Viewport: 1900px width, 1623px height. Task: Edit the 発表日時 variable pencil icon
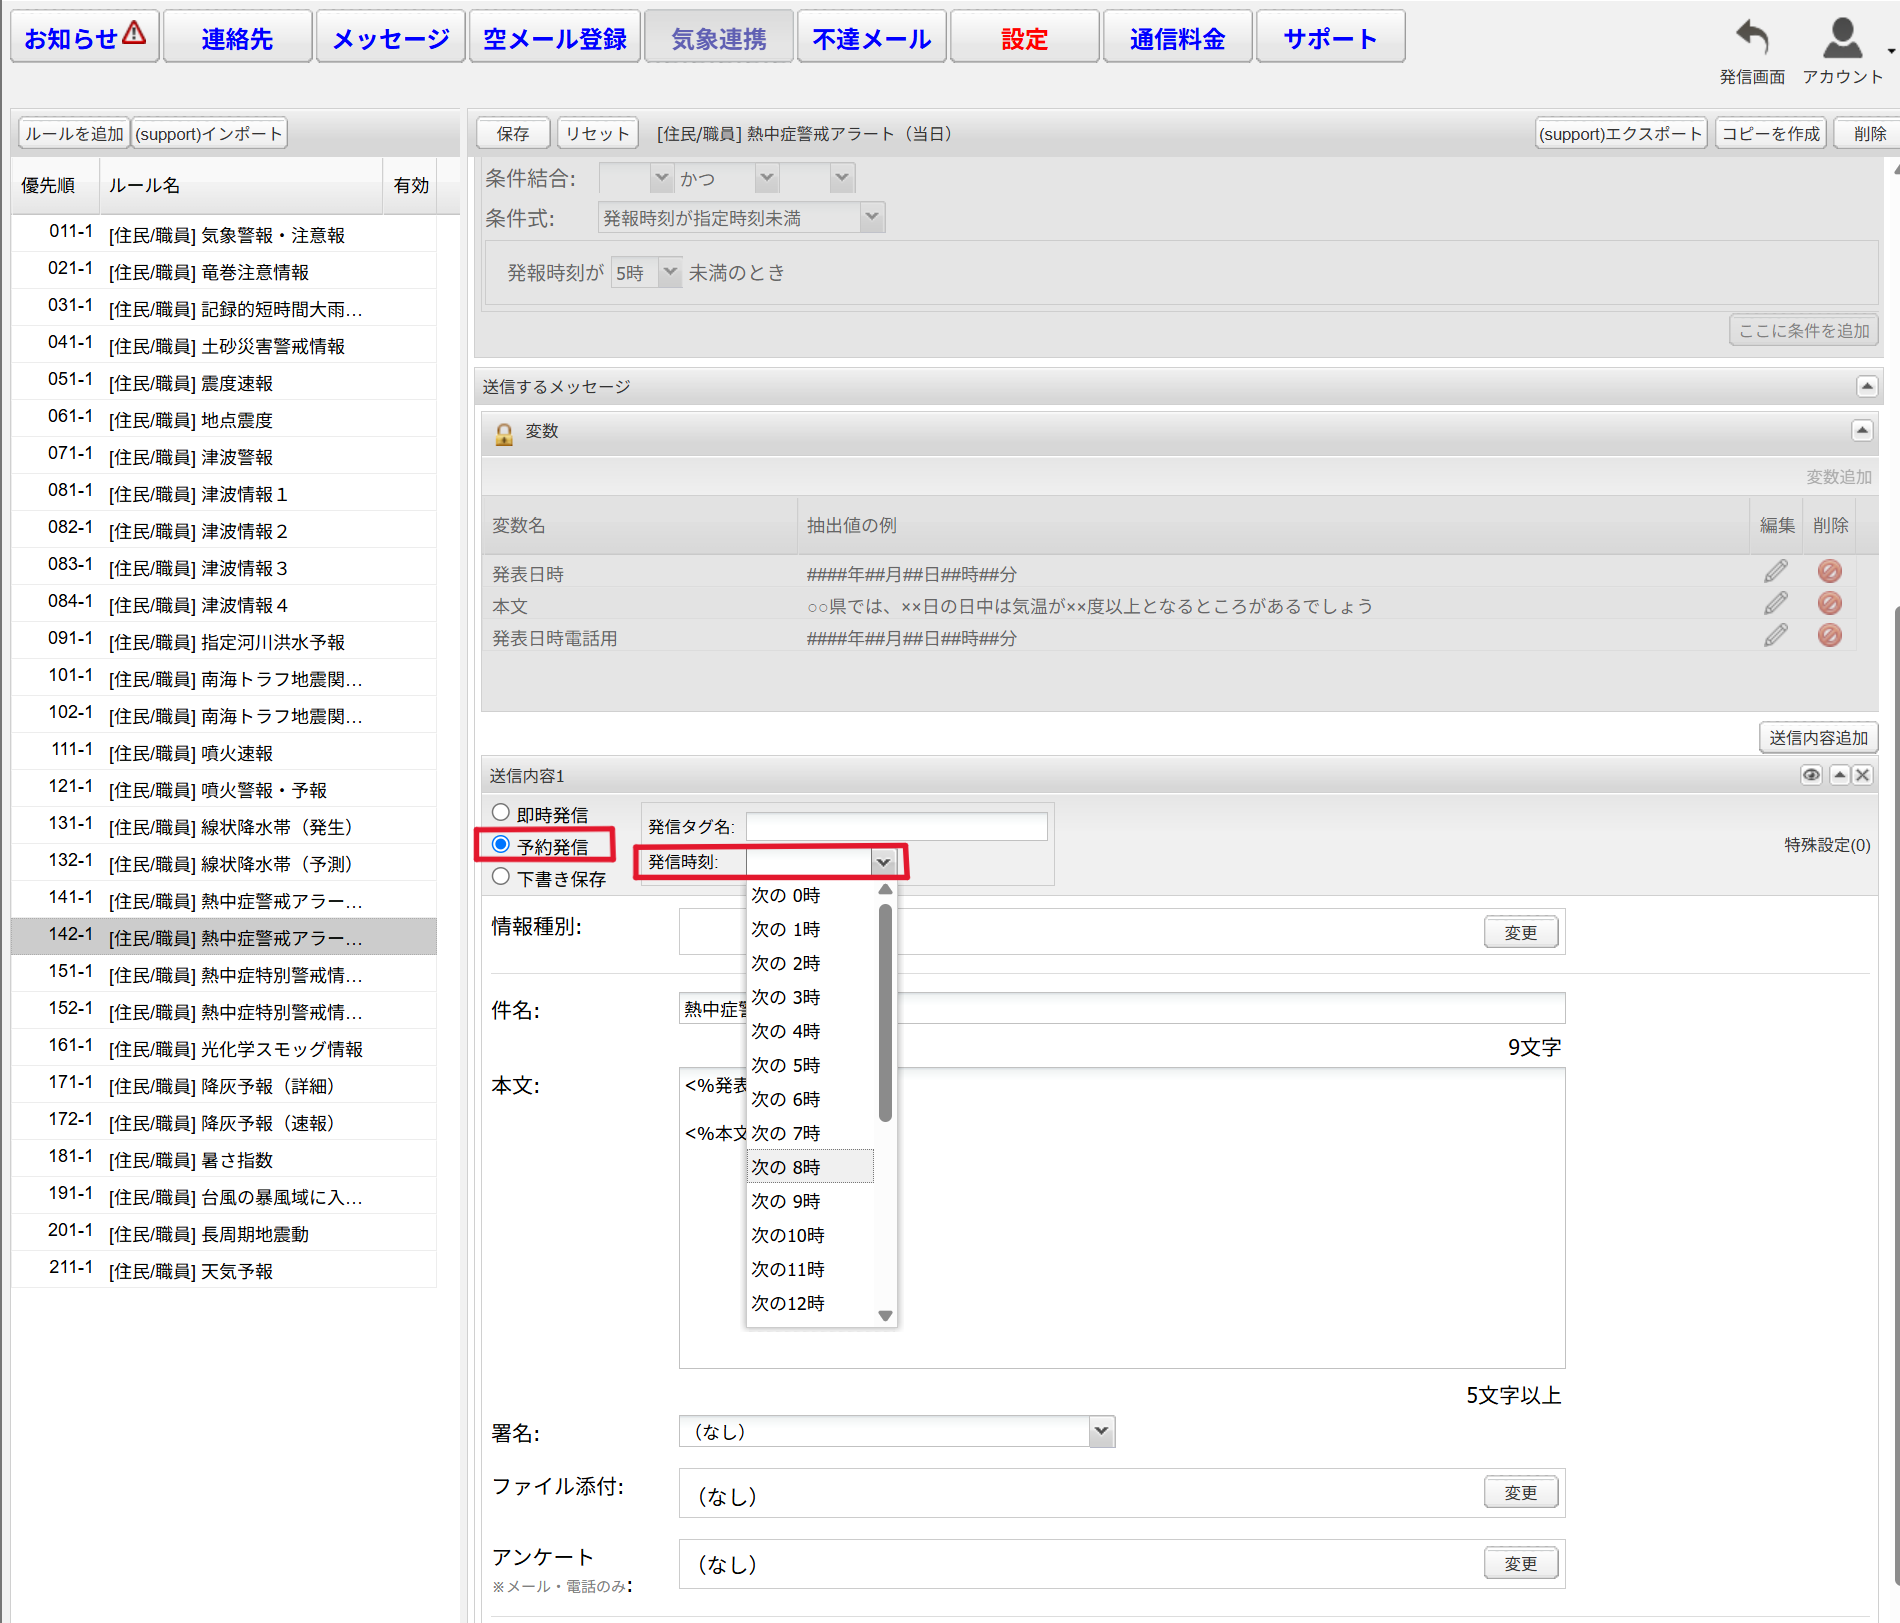[x=1776, y=572]
